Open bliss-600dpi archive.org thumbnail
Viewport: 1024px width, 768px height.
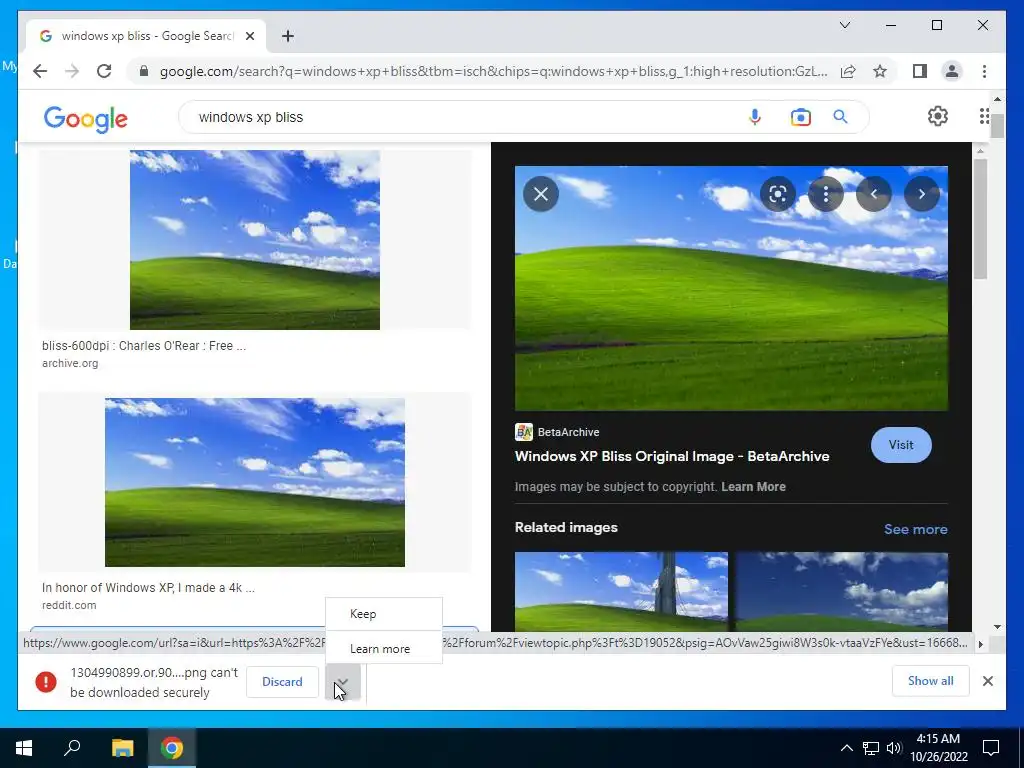pyautogui.click(x=255, y=240)
